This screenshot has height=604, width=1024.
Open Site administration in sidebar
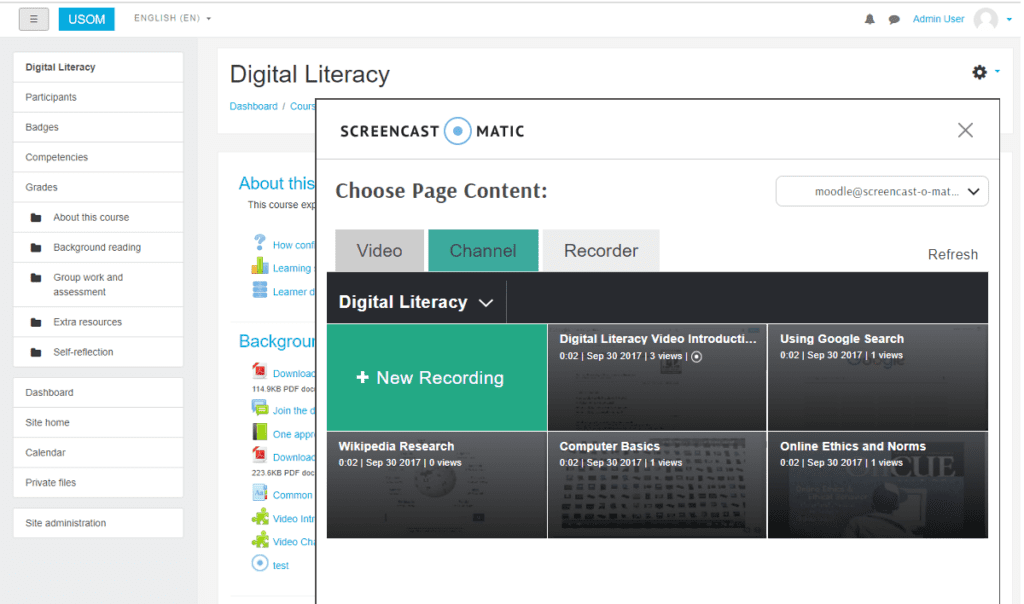pos(98,523)
